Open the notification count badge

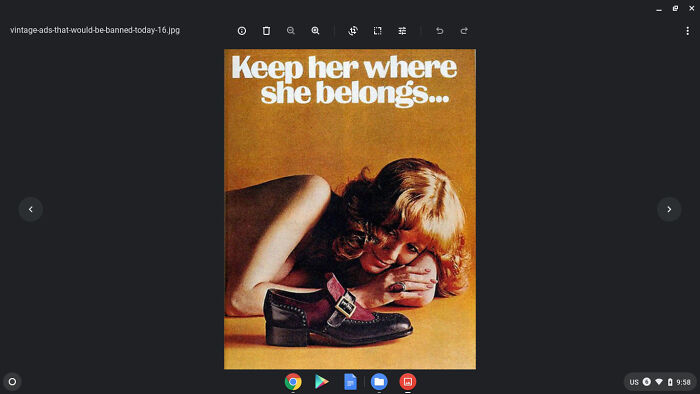pyautogui.click(x=646, y=382)
